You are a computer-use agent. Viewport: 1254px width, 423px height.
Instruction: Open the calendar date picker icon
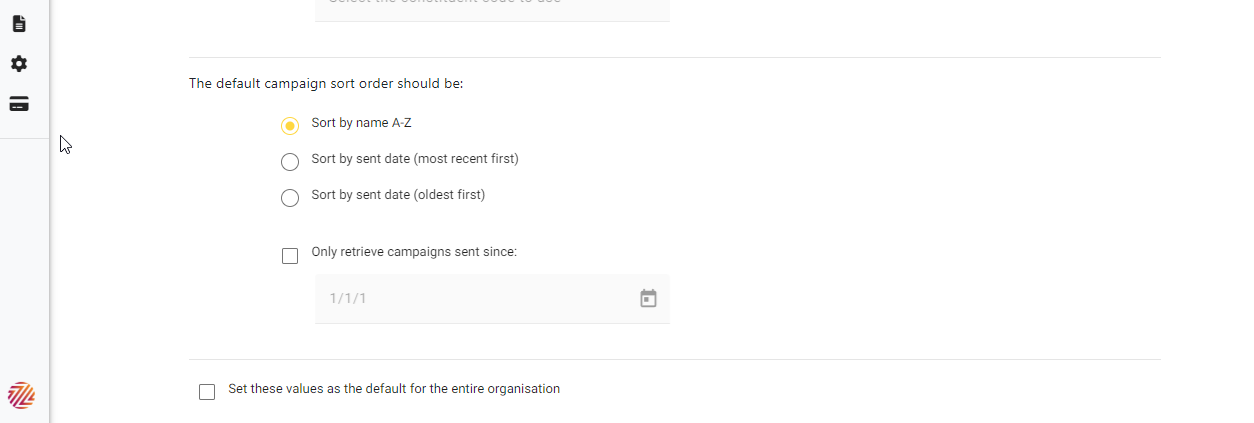[x=648, y=298]
